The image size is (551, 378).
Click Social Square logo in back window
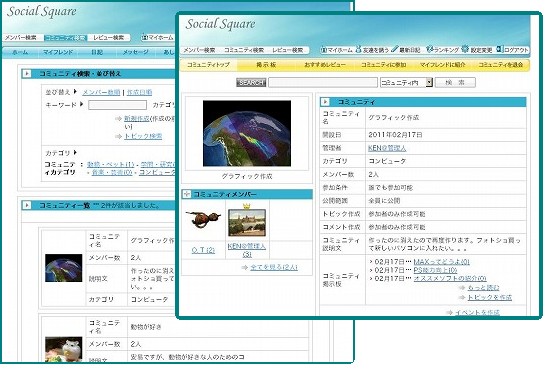tap(42, 11)
